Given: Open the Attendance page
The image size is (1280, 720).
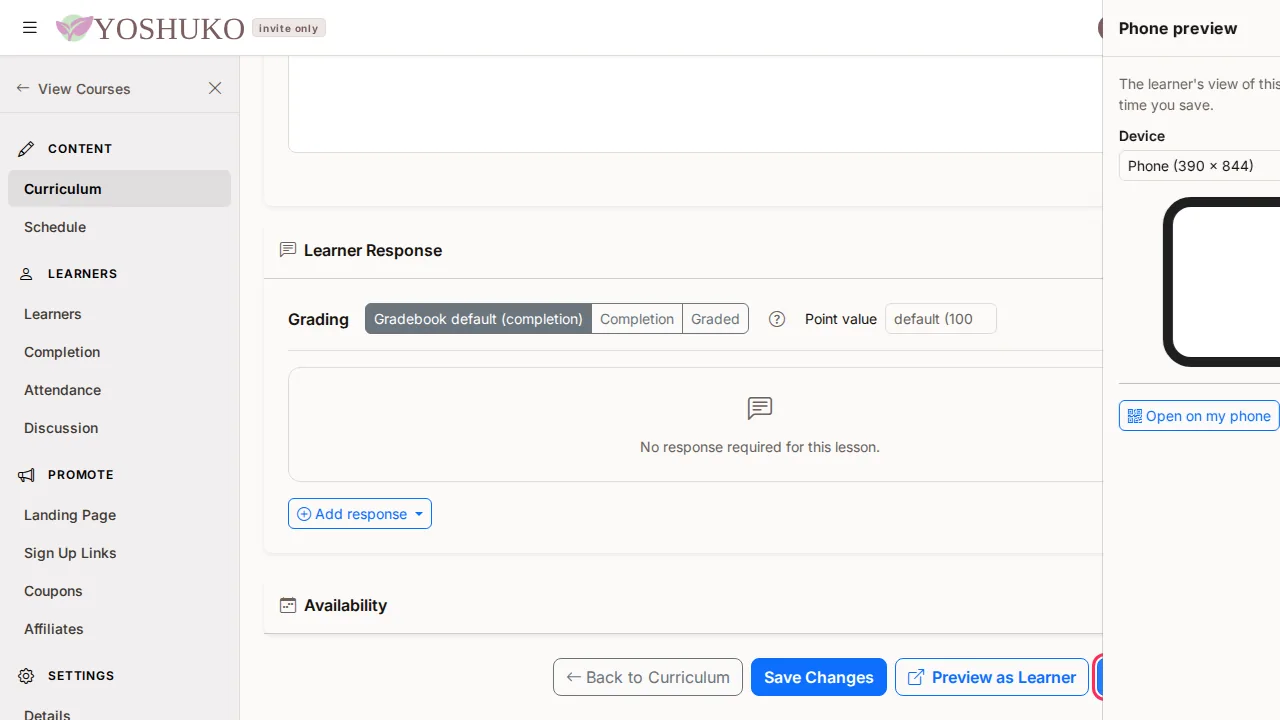Looking at the screenshot, I should [x=119, y=390].
